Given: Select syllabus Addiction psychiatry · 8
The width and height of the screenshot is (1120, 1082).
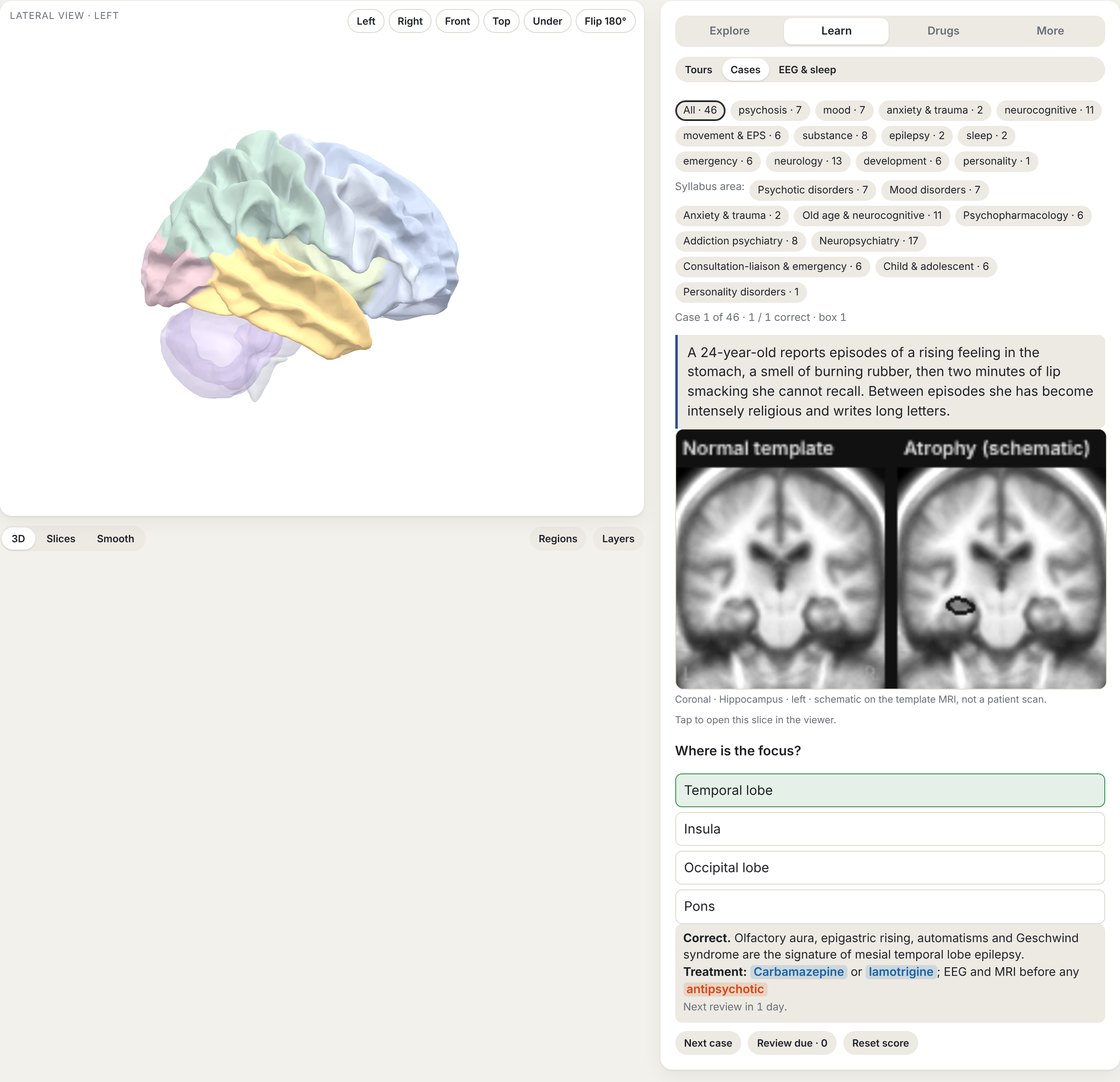Looking at the screenshot, I should (x=740, y=241).
